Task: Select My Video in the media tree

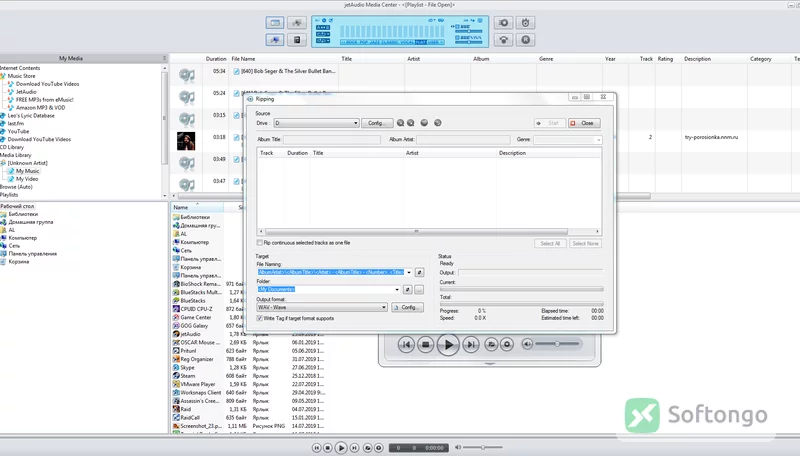Action: pos(27,179)
